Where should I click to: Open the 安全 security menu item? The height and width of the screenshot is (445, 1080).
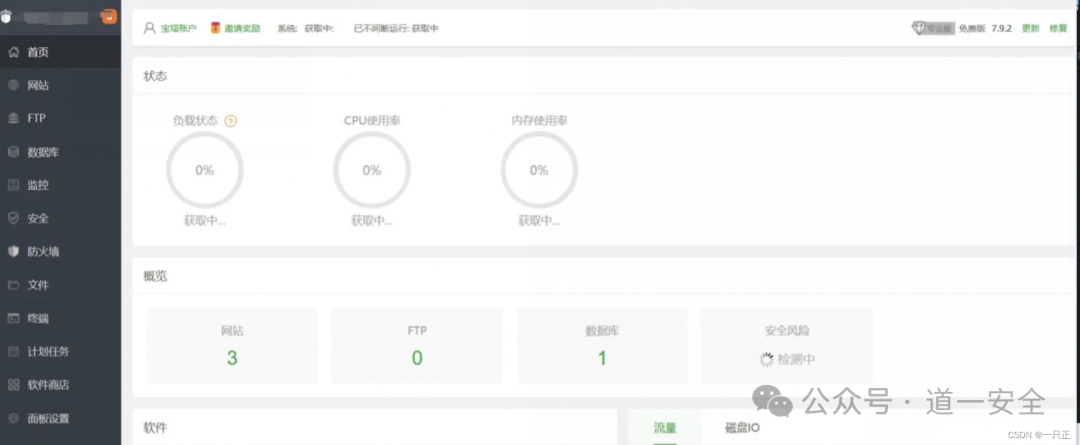click(x=61, y=218)
